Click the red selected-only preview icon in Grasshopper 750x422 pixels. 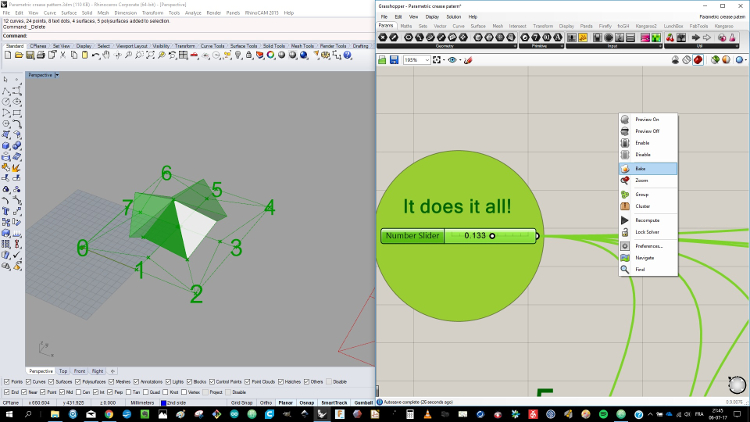coord(698,60)
